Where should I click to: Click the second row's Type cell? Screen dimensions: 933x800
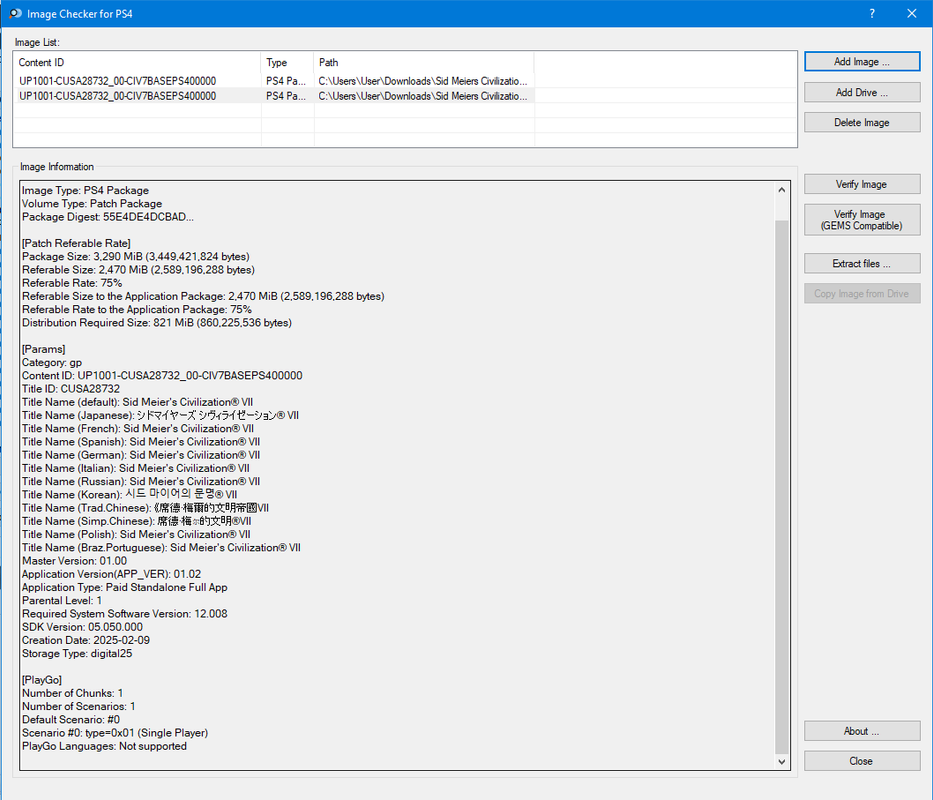point(286,96)
